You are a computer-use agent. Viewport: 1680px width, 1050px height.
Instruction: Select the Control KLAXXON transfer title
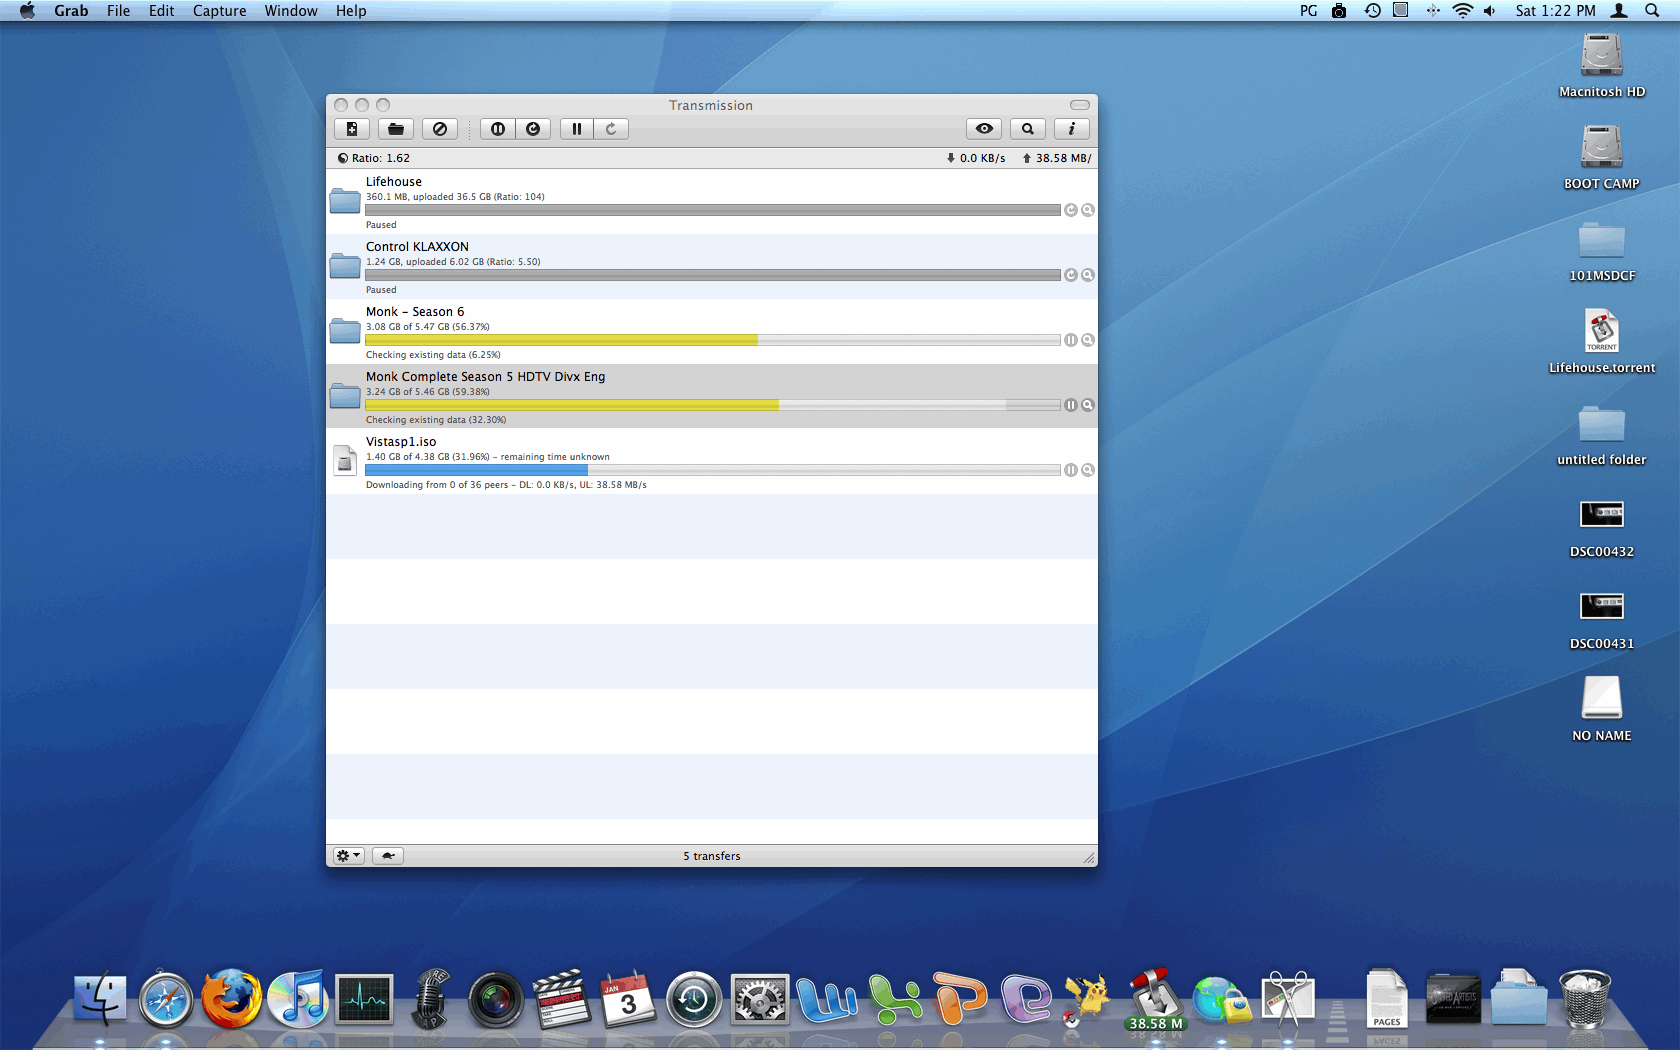click(x=417, y=247)
